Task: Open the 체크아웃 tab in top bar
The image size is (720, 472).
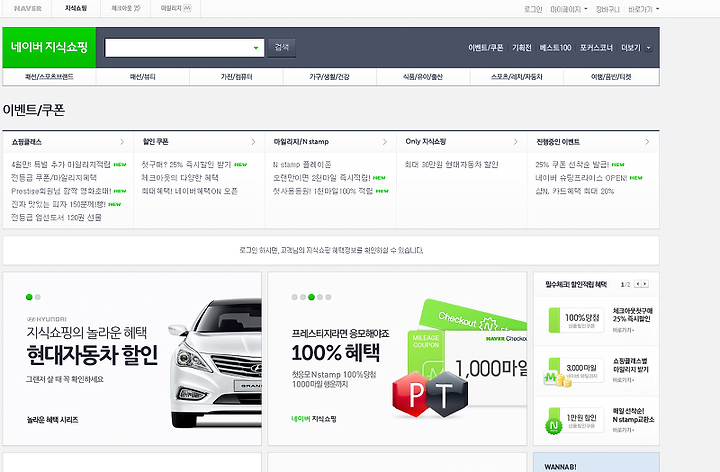Action: (x=126, y=8)
